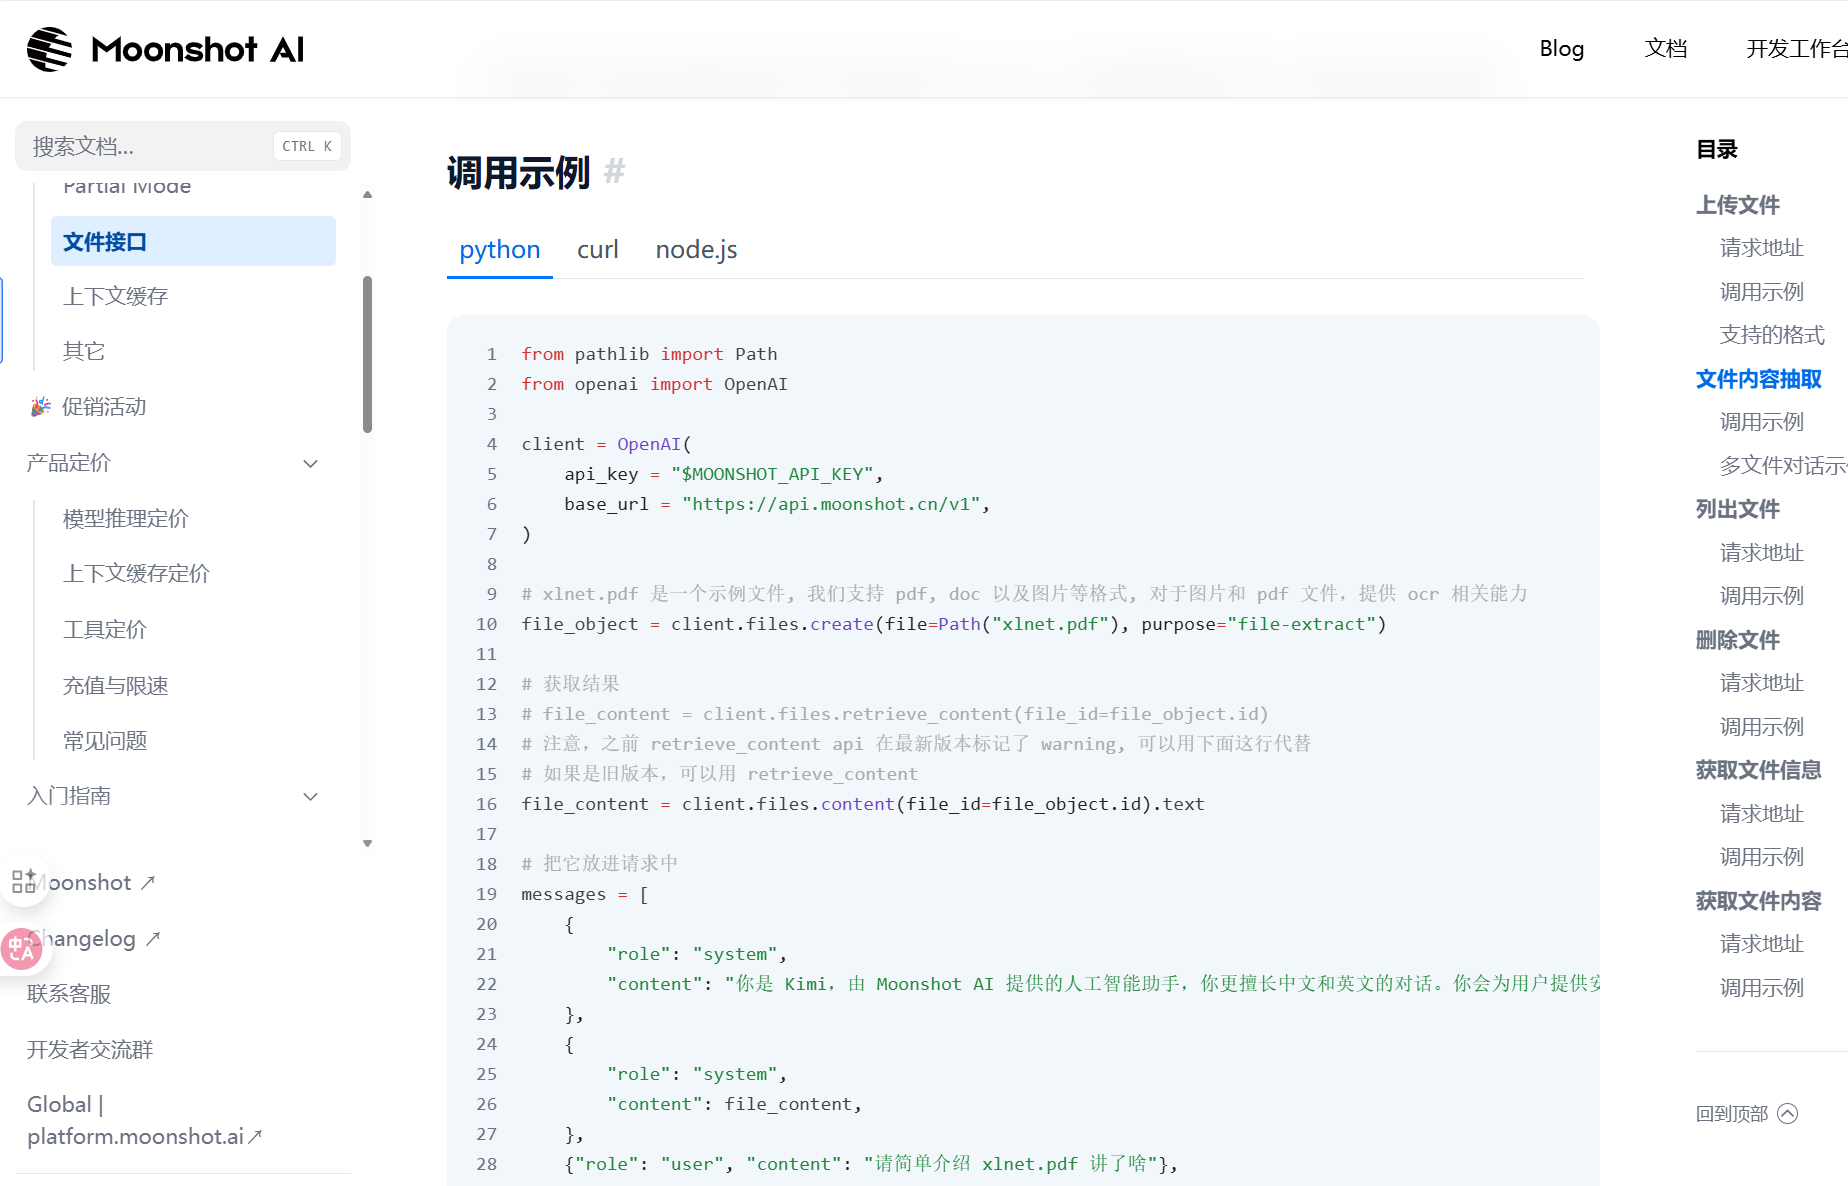This screenshot has height=1186, width=1848.
Task: Switch to the curl code tab
Action: 598,249
